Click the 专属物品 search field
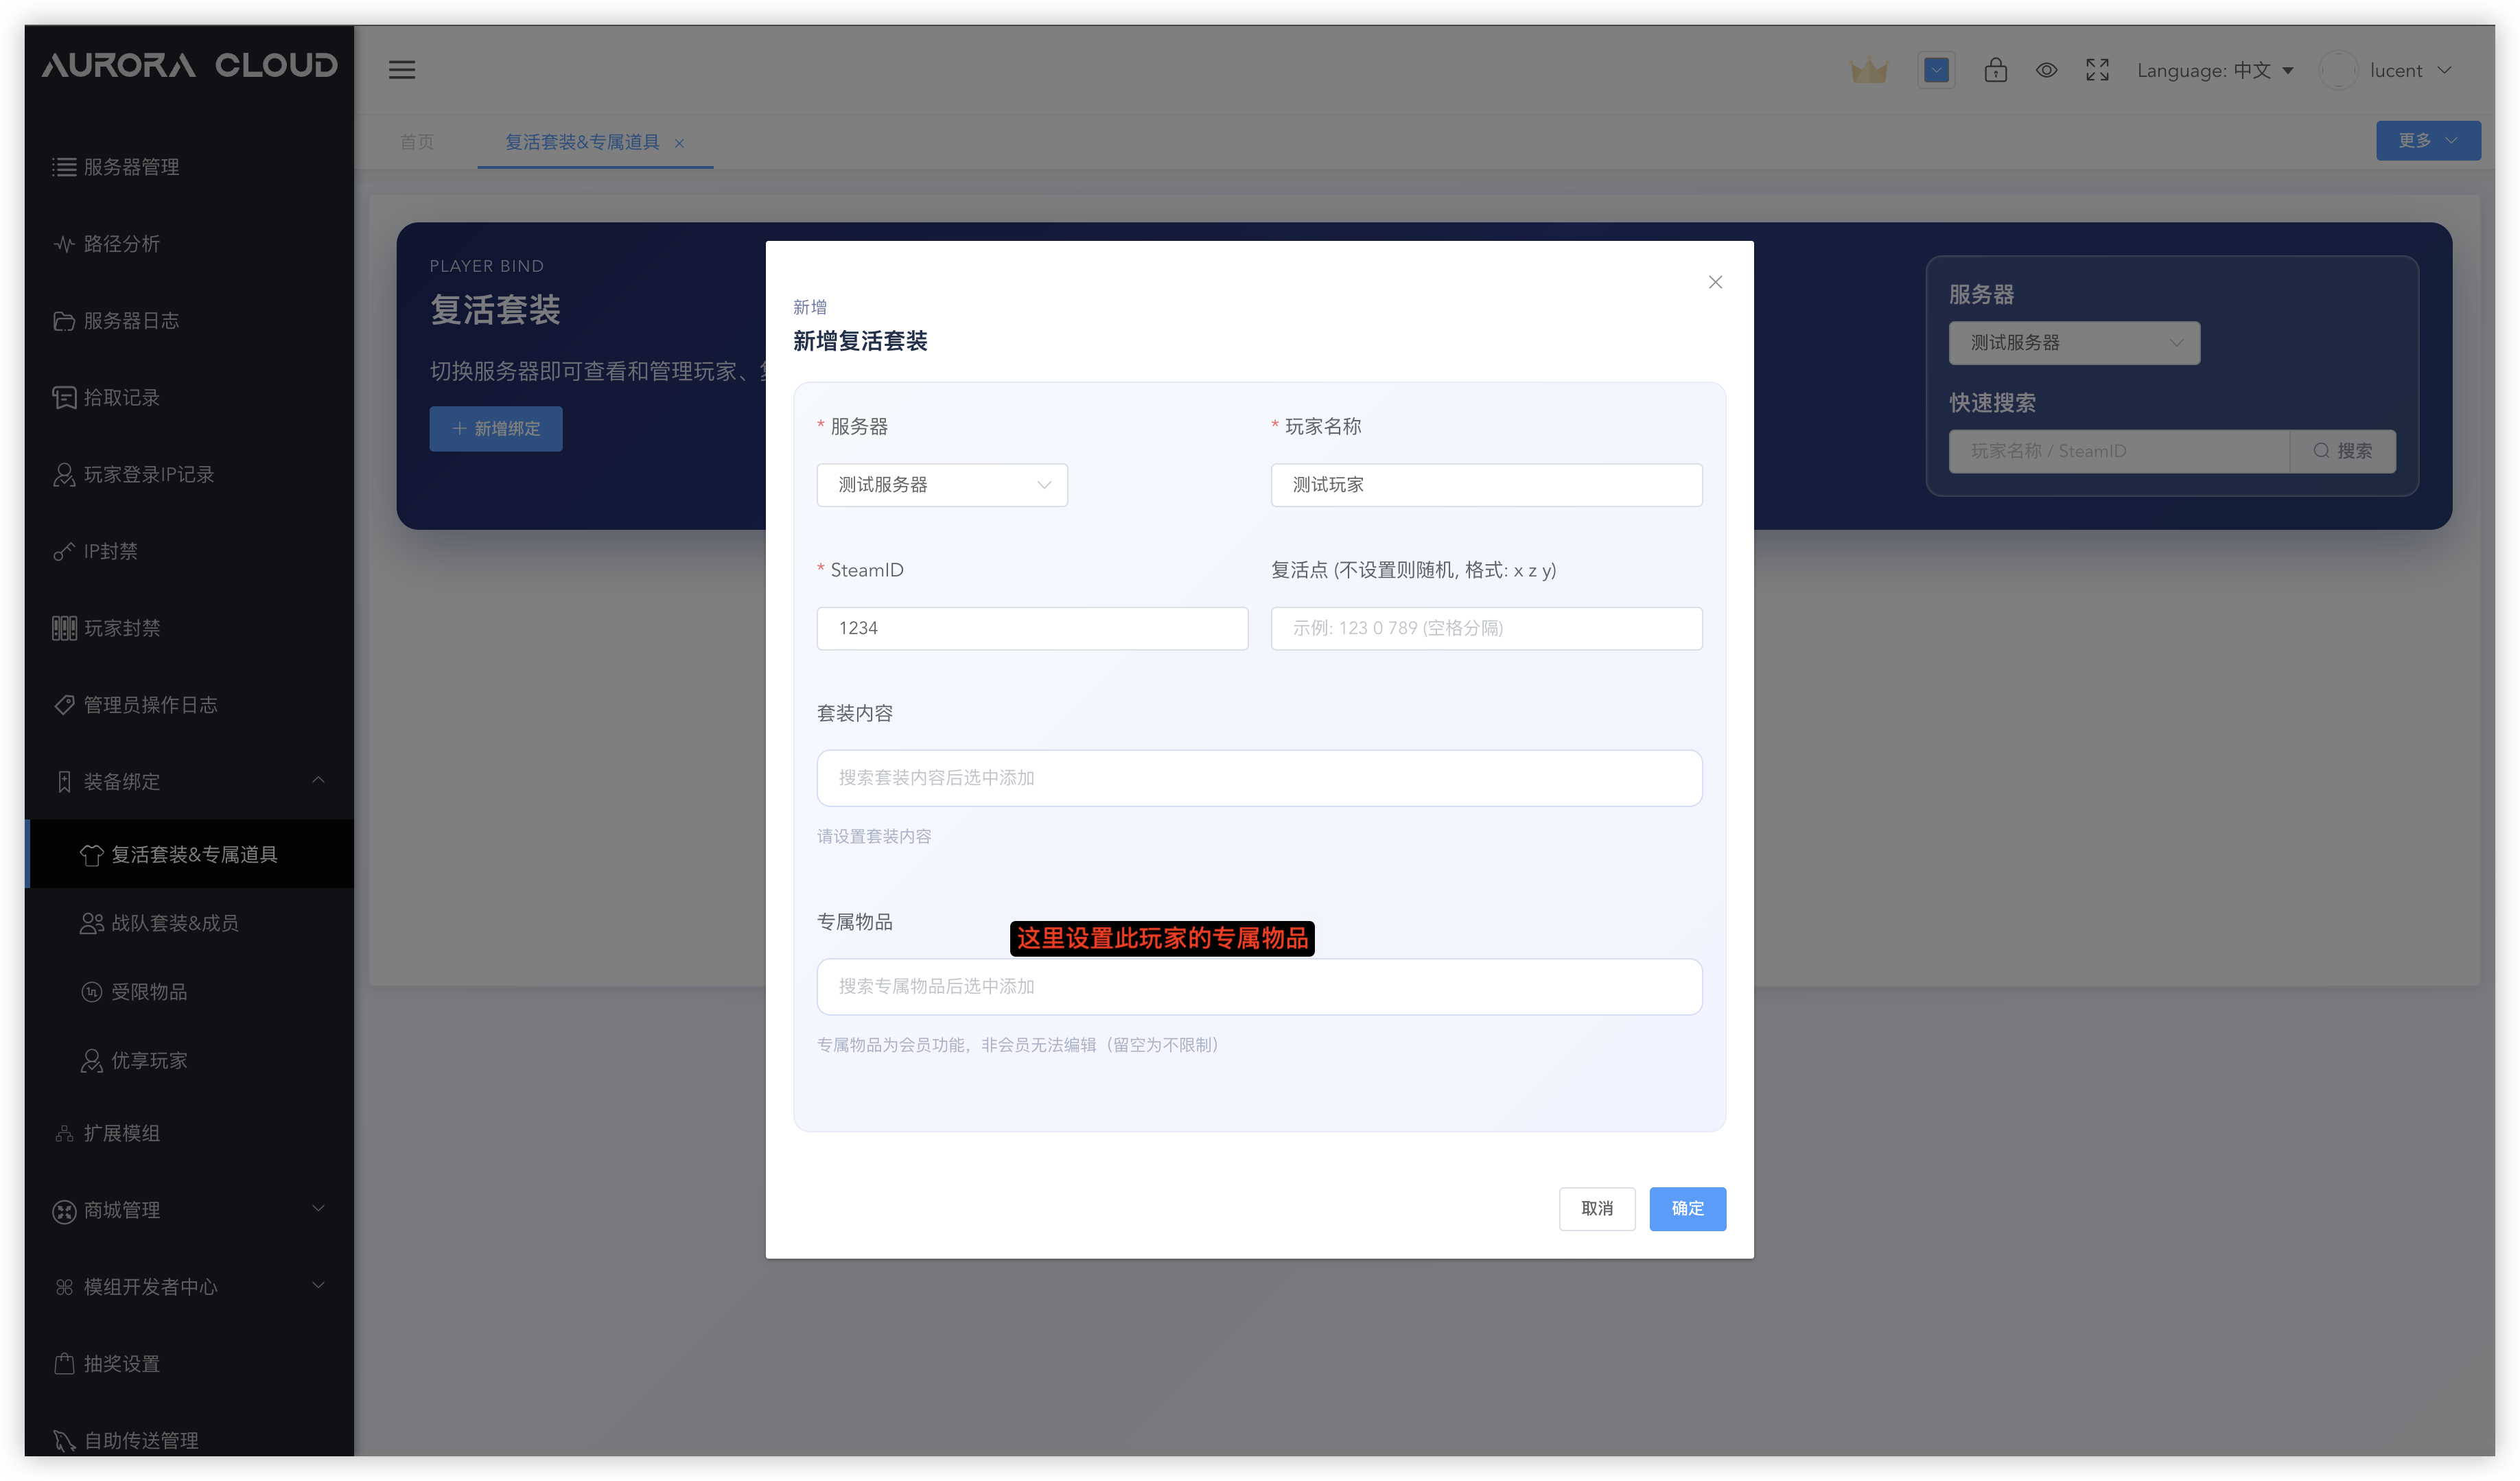The width and height of the screenshot is (2520, 1481). click(x=1259, y=987)
